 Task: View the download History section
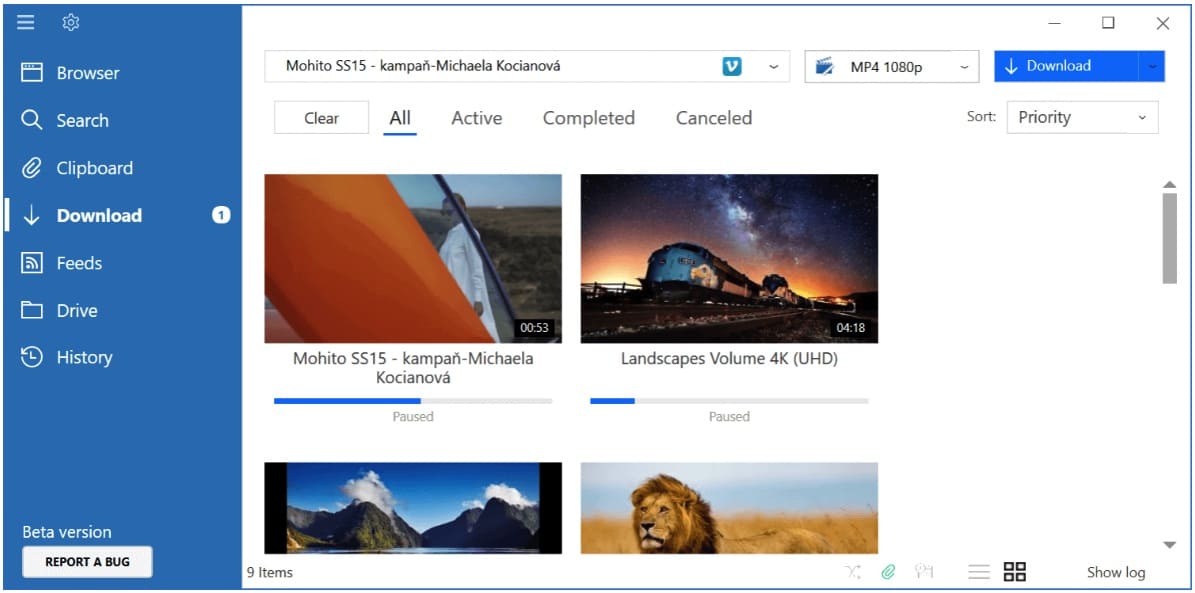tap(84, 357)
